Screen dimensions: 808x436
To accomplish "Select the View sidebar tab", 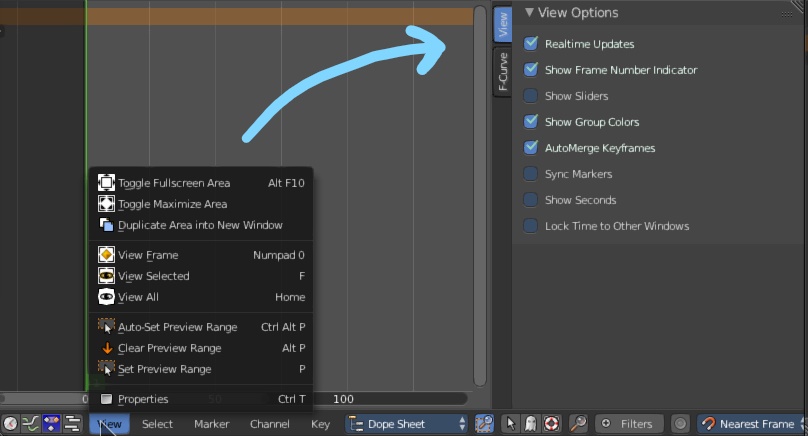I will click(x=502, y=24).
